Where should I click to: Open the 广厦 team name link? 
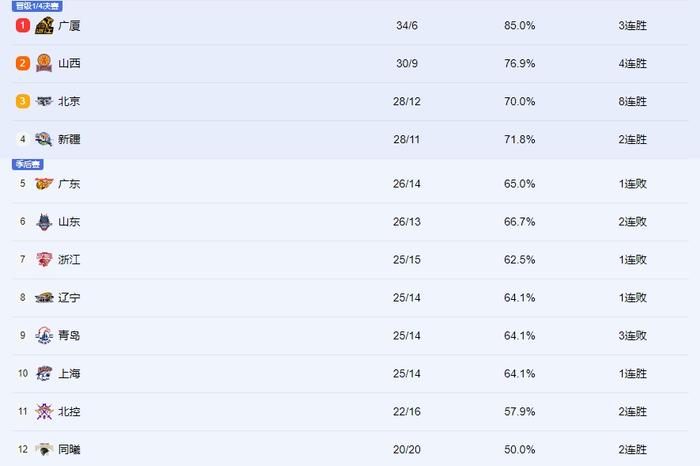(69, 25)
